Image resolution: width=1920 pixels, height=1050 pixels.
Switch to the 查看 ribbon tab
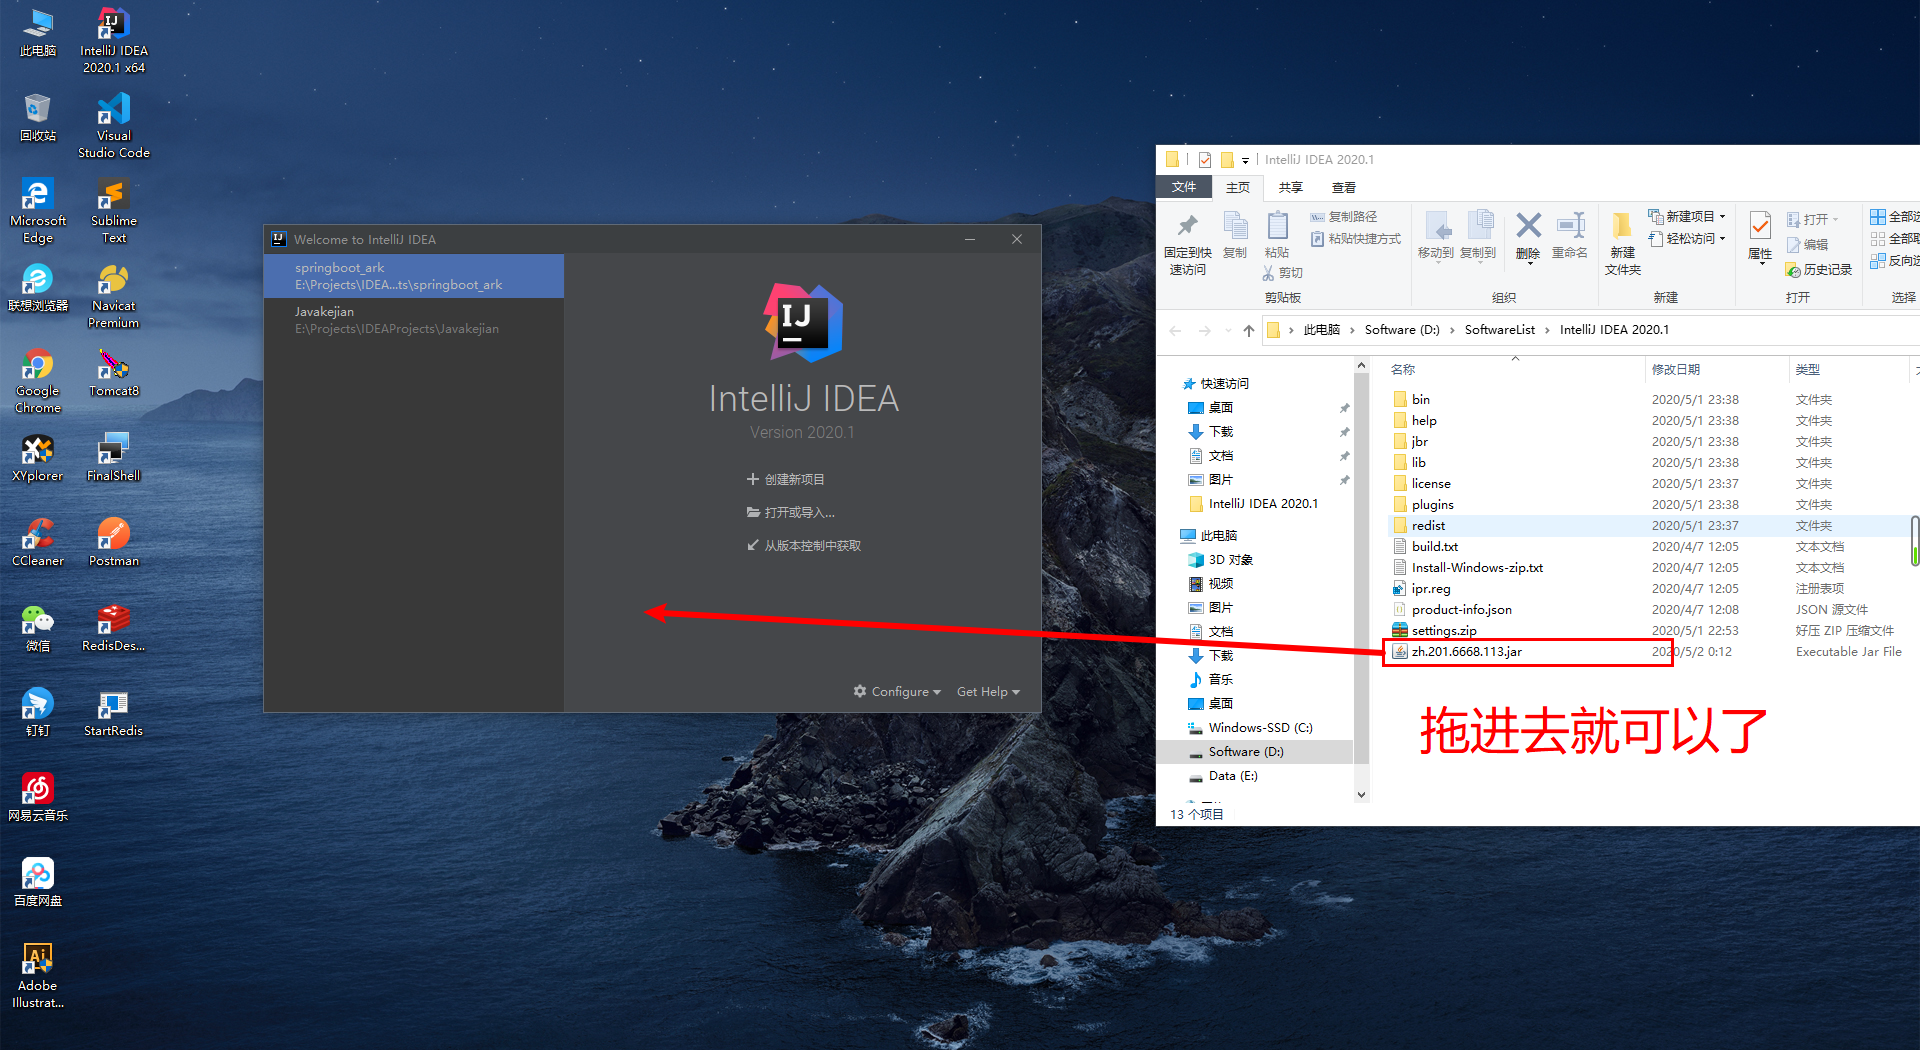pos(1343,187)
